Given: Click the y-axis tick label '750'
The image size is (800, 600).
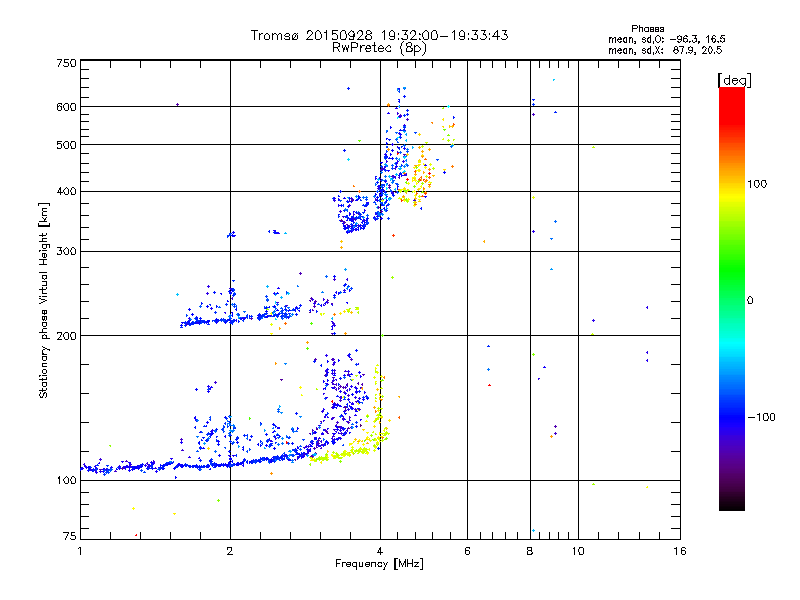Looking at the screenshot, I should coord(67,63).
